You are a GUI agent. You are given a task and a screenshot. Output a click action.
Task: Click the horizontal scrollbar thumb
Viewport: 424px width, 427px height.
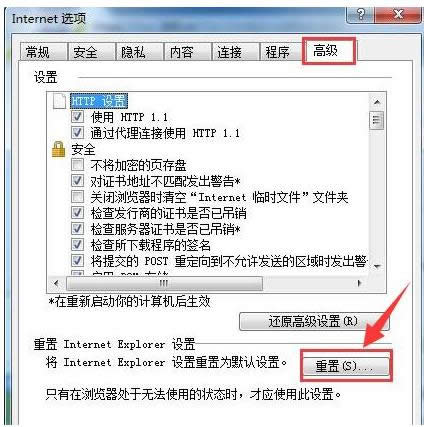tap(164, 284)
